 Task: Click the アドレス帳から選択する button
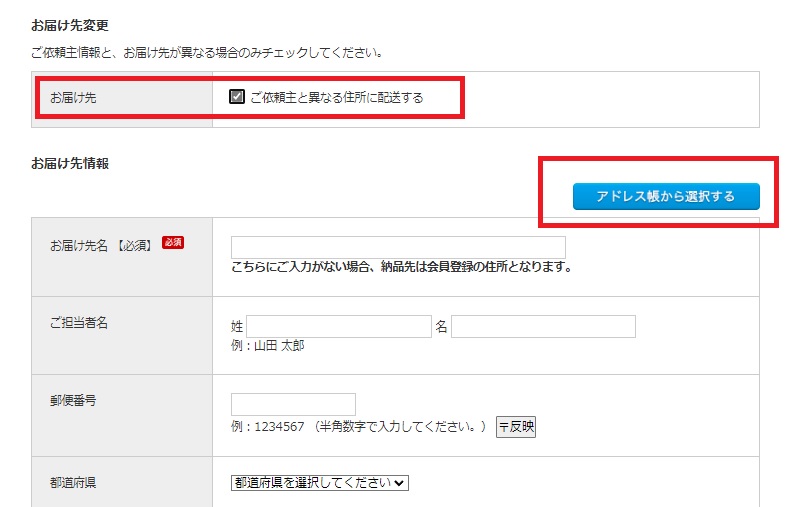665,196
